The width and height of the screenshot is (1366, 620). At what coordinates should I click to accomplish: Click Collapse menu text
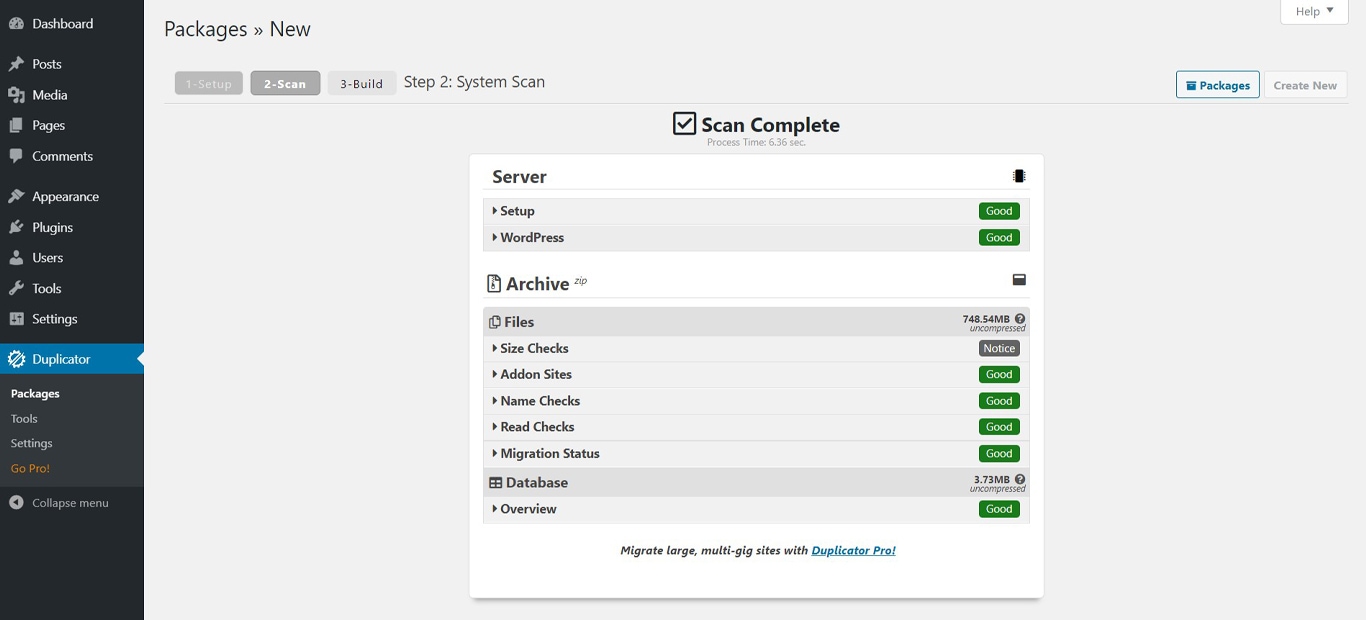[x=70, y=503]
